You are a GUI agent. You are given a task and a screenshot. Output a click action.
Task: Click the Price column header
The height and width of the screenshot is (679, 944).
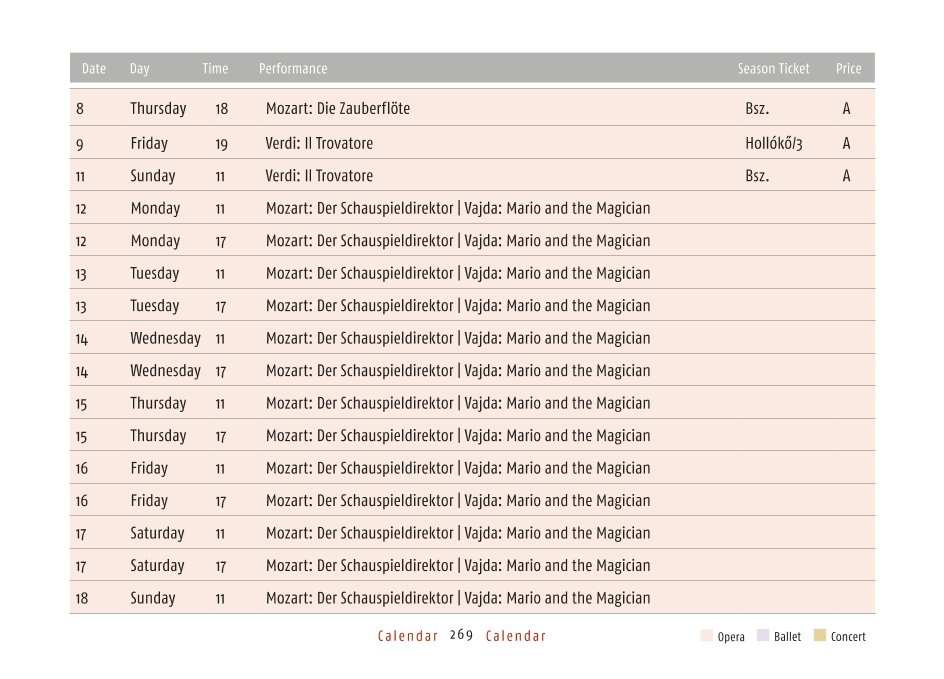(x=848, y=69)
